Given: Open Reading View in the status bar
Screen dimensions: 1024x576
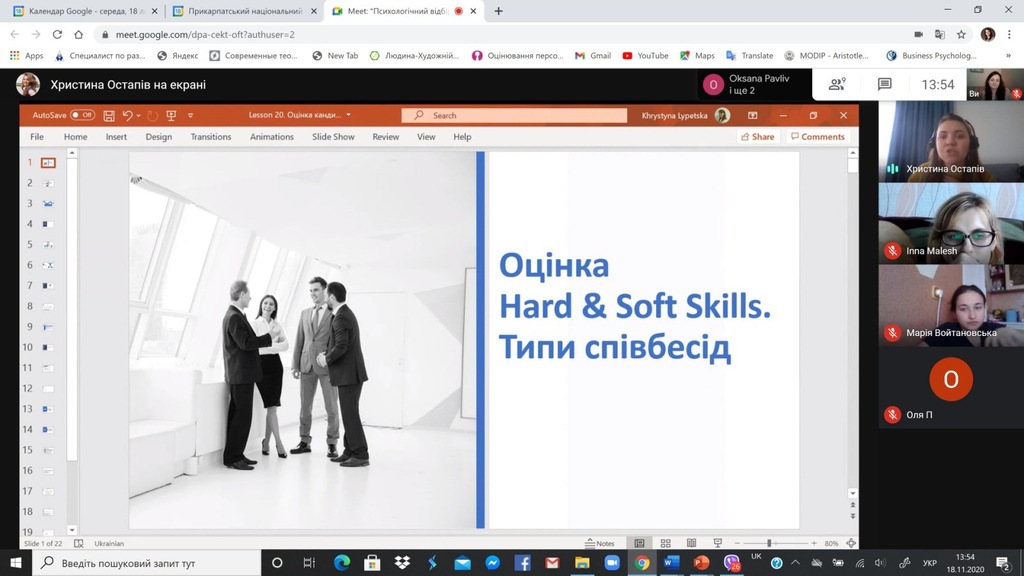Looking at the screenshot, I should click(x=688, y=543).
